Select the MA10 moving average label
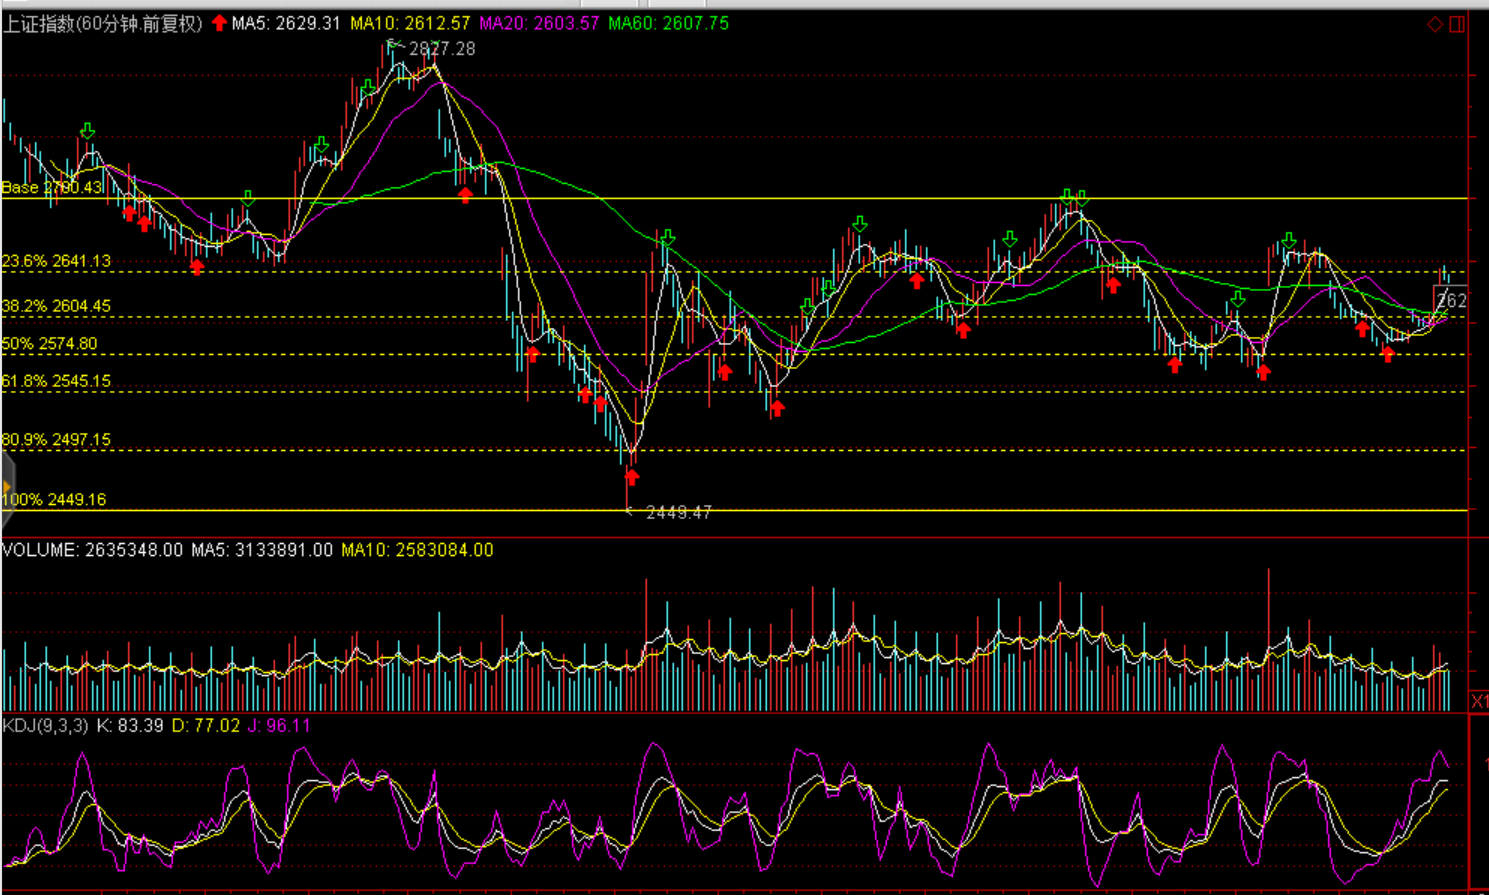1489x895 pixels. (410, 23)
